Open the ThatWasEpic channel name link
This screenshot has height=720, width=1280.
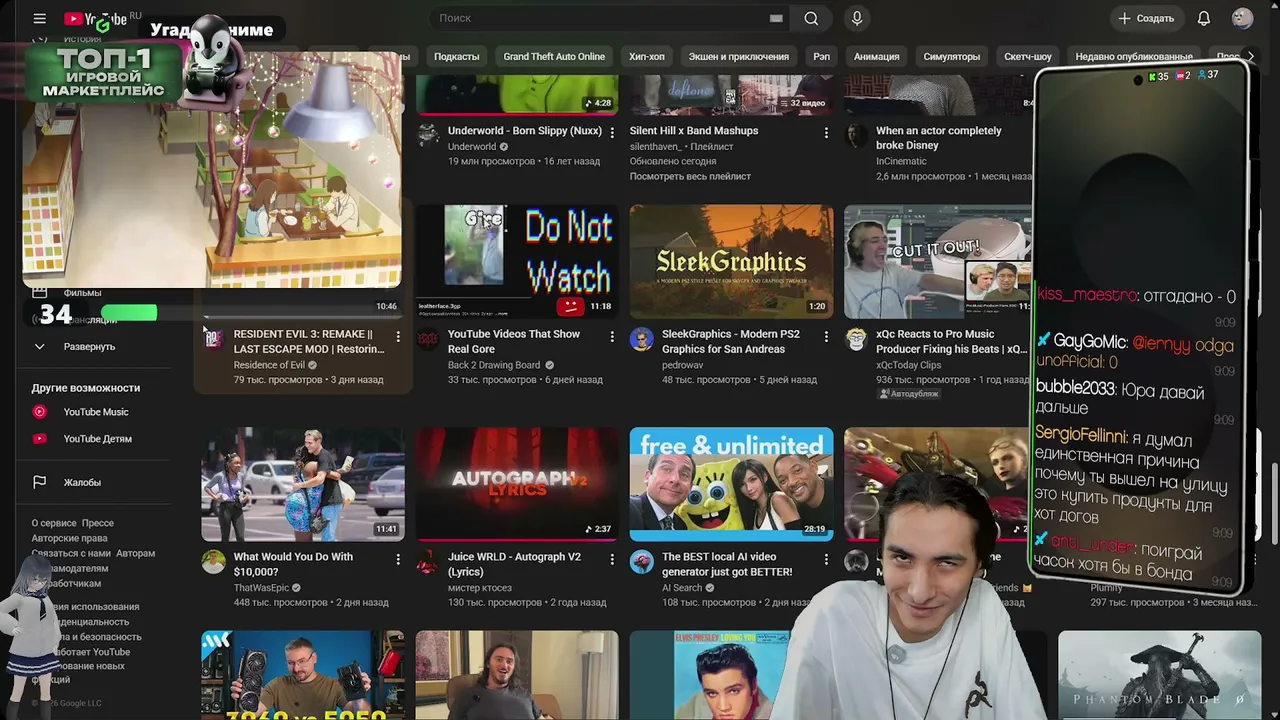click(261, 588)
